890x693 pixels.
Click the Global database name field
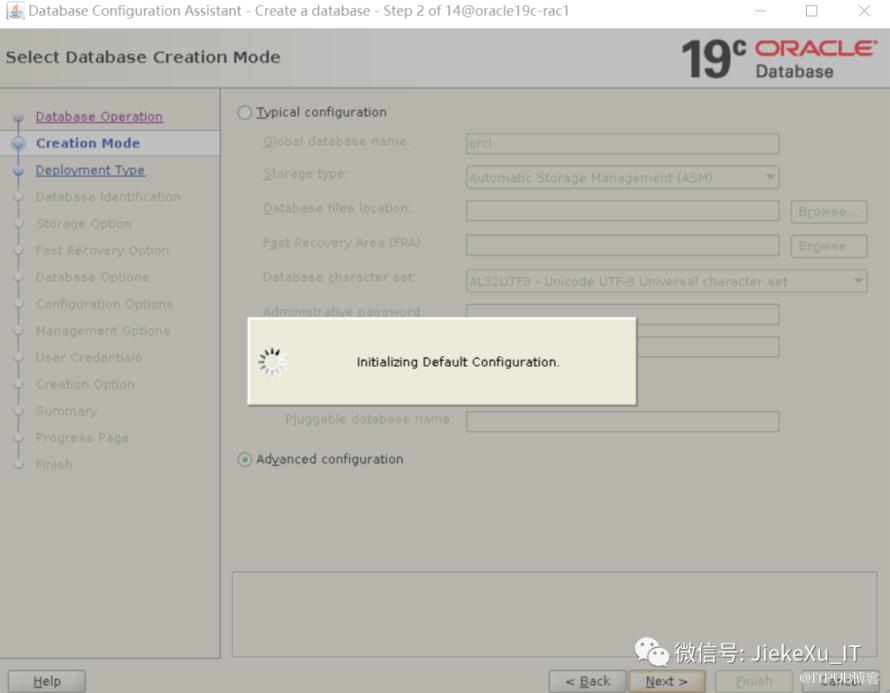622,144
